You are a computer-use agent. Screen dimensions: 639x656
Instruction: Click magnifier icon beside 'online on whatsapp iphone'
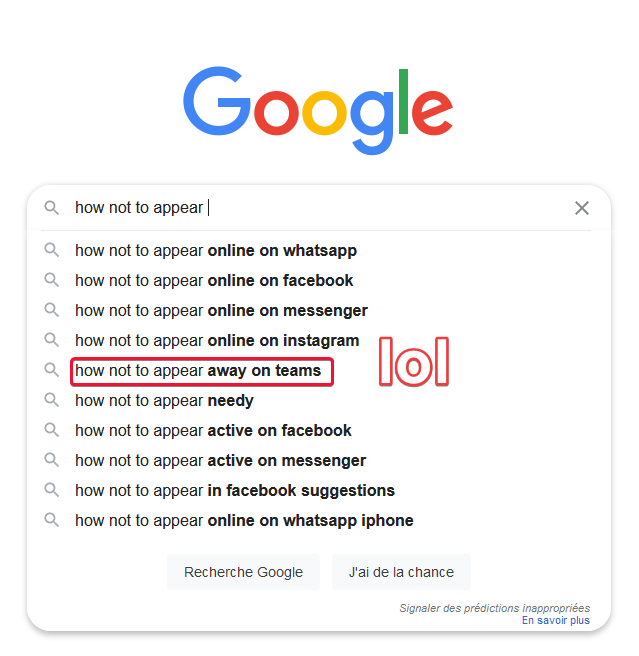pos(51,520)
